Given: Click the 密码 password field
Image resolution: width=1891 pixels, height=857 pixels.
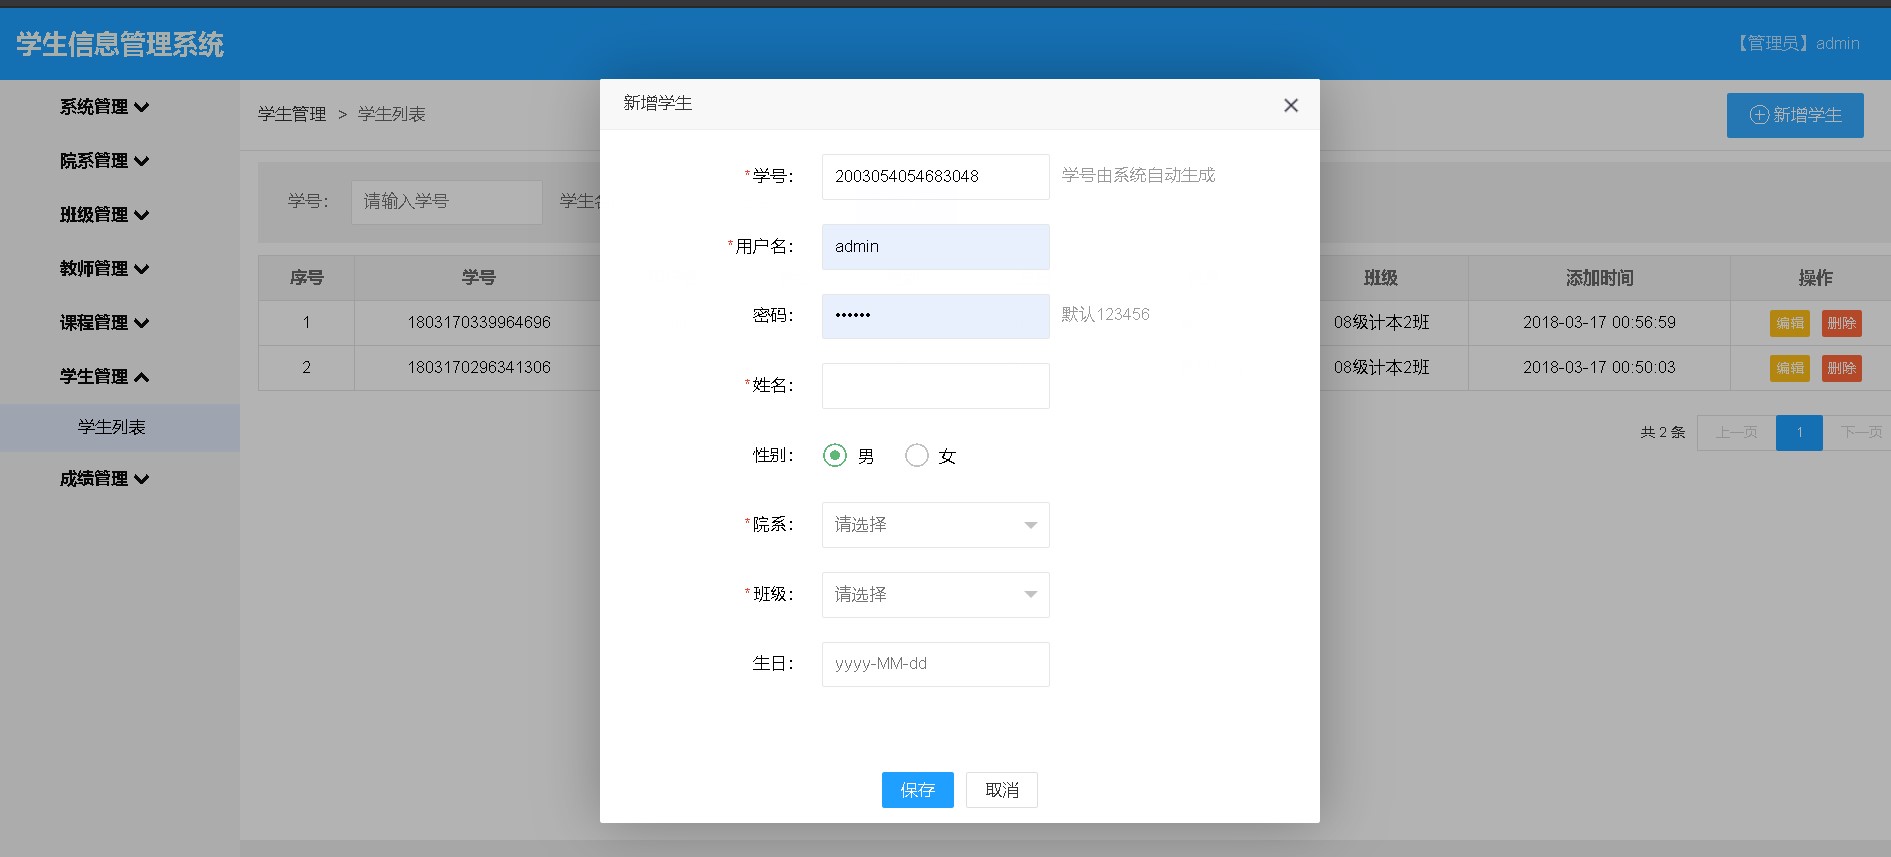Looking at the screenshot, I should 935,315.
